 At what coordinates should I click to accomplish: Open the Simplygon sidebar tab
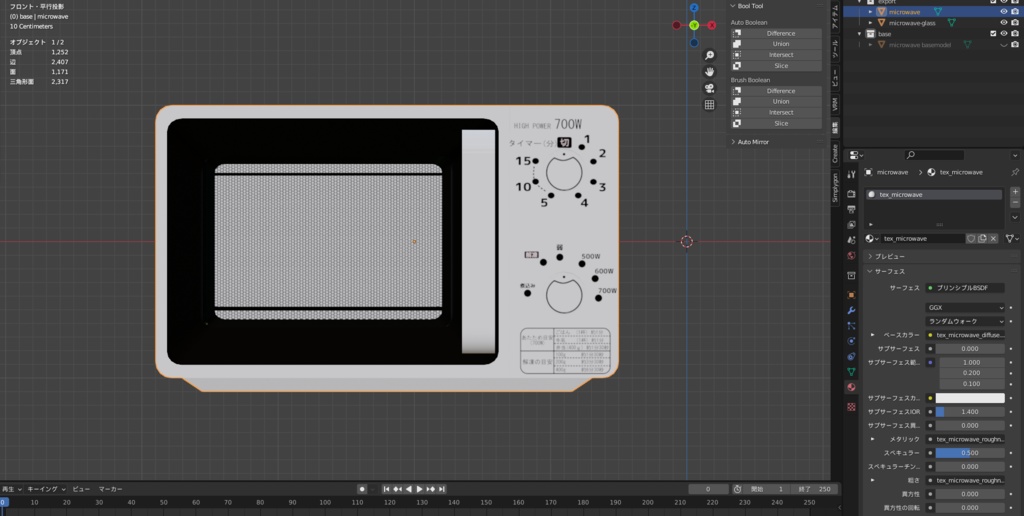click(x=835, y=189)
